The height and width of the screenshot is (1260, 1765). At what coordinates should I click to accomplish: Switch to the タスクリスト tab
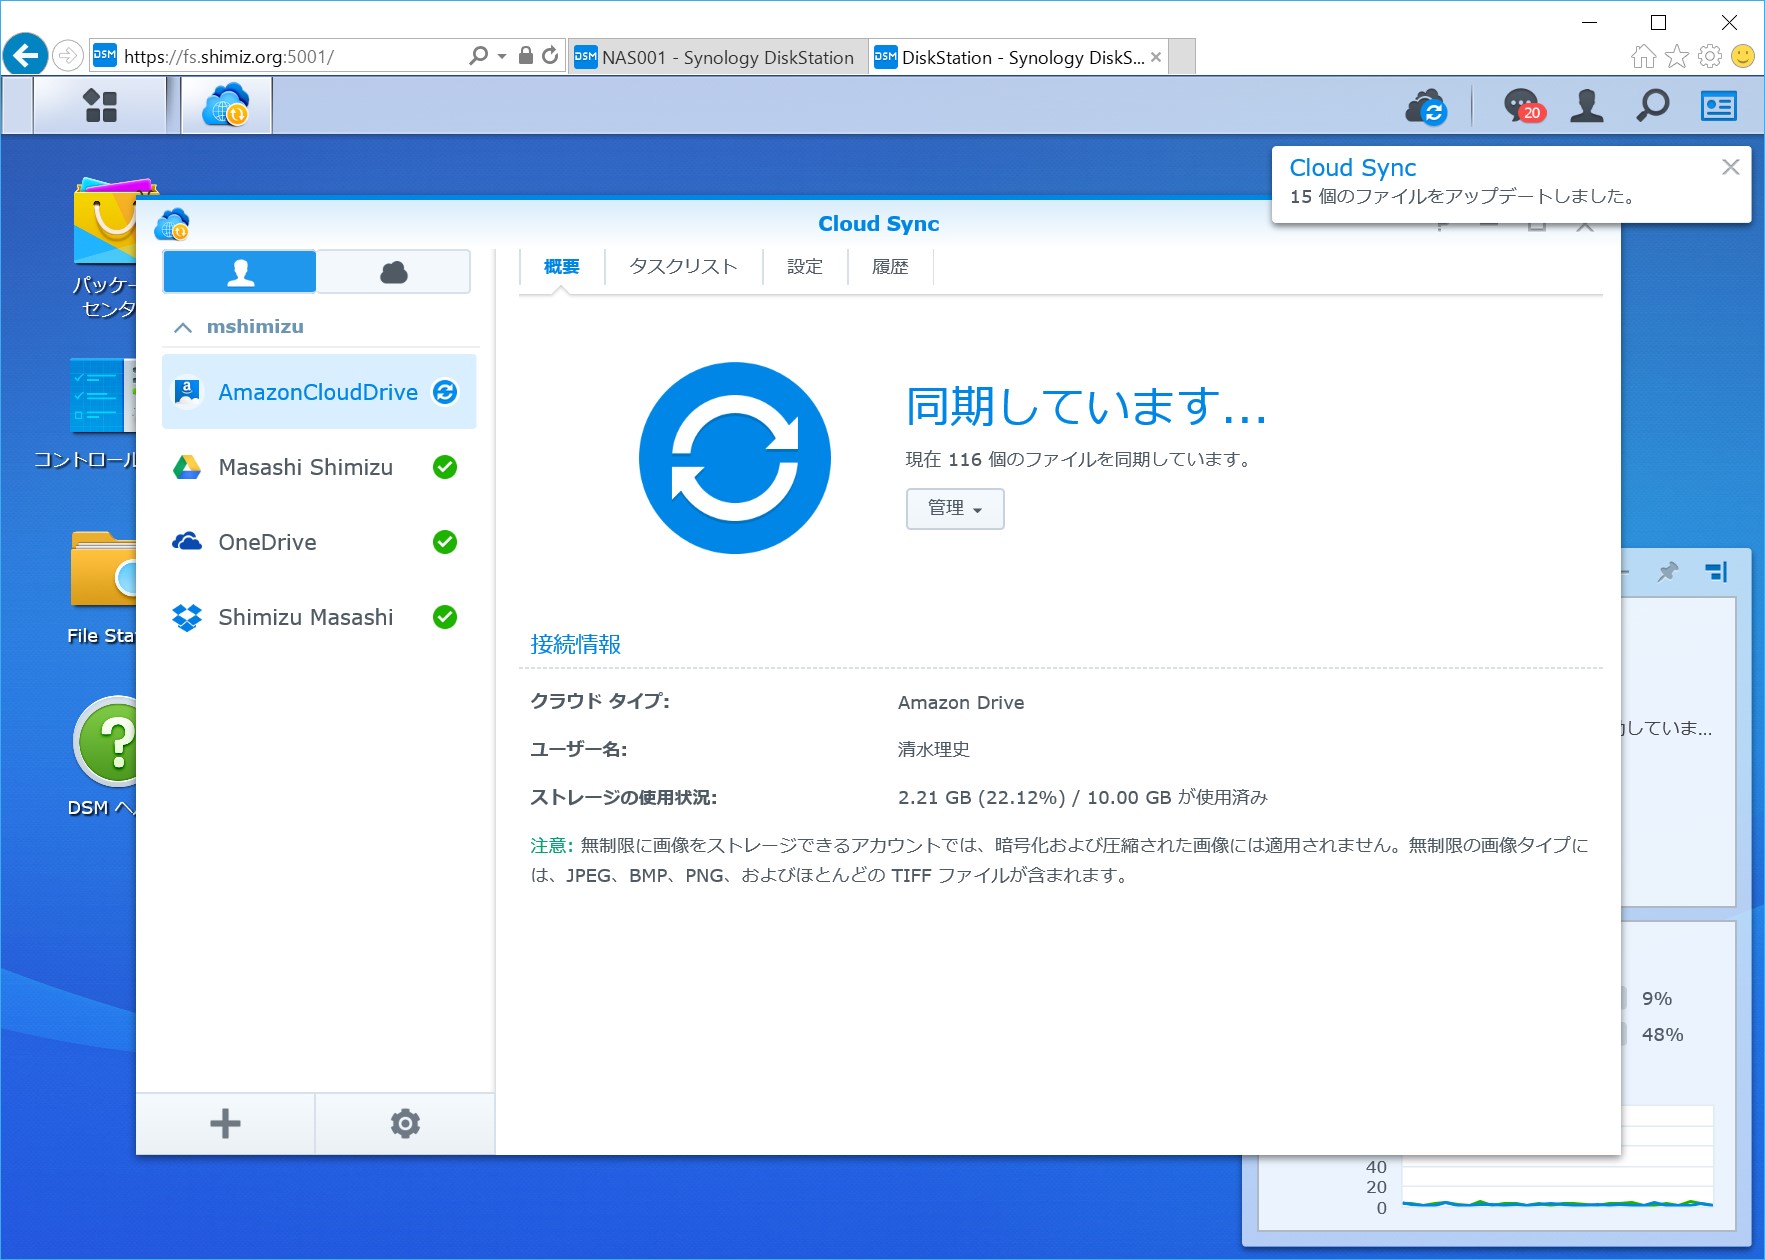point(681,266)
